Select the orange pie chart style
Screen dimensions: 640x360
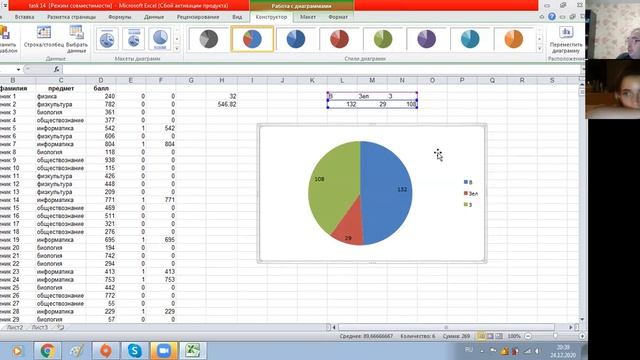click(513, 39)
